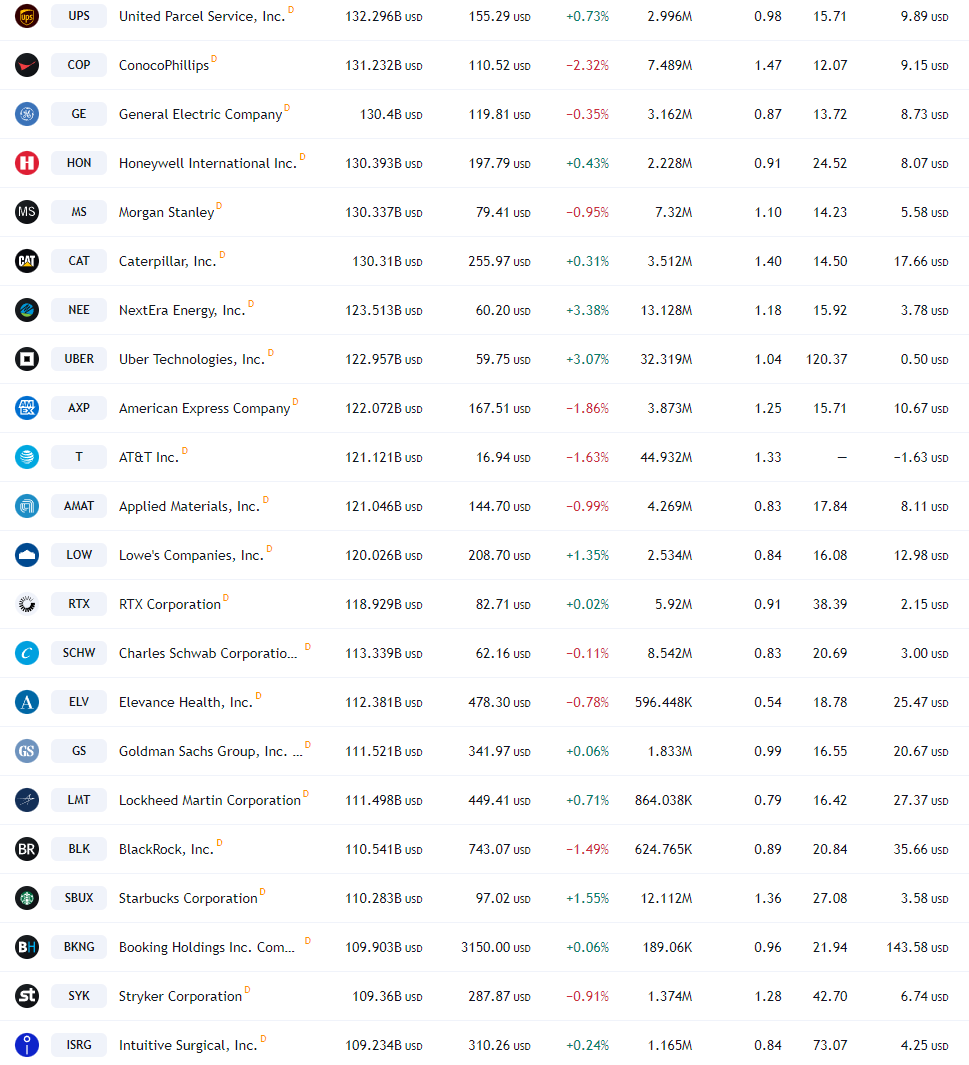This screenshot has height=1065, width=969.
Task: Click the Charles Schwab logo icon
Action: pyautogui.click(x=27, y=653)
